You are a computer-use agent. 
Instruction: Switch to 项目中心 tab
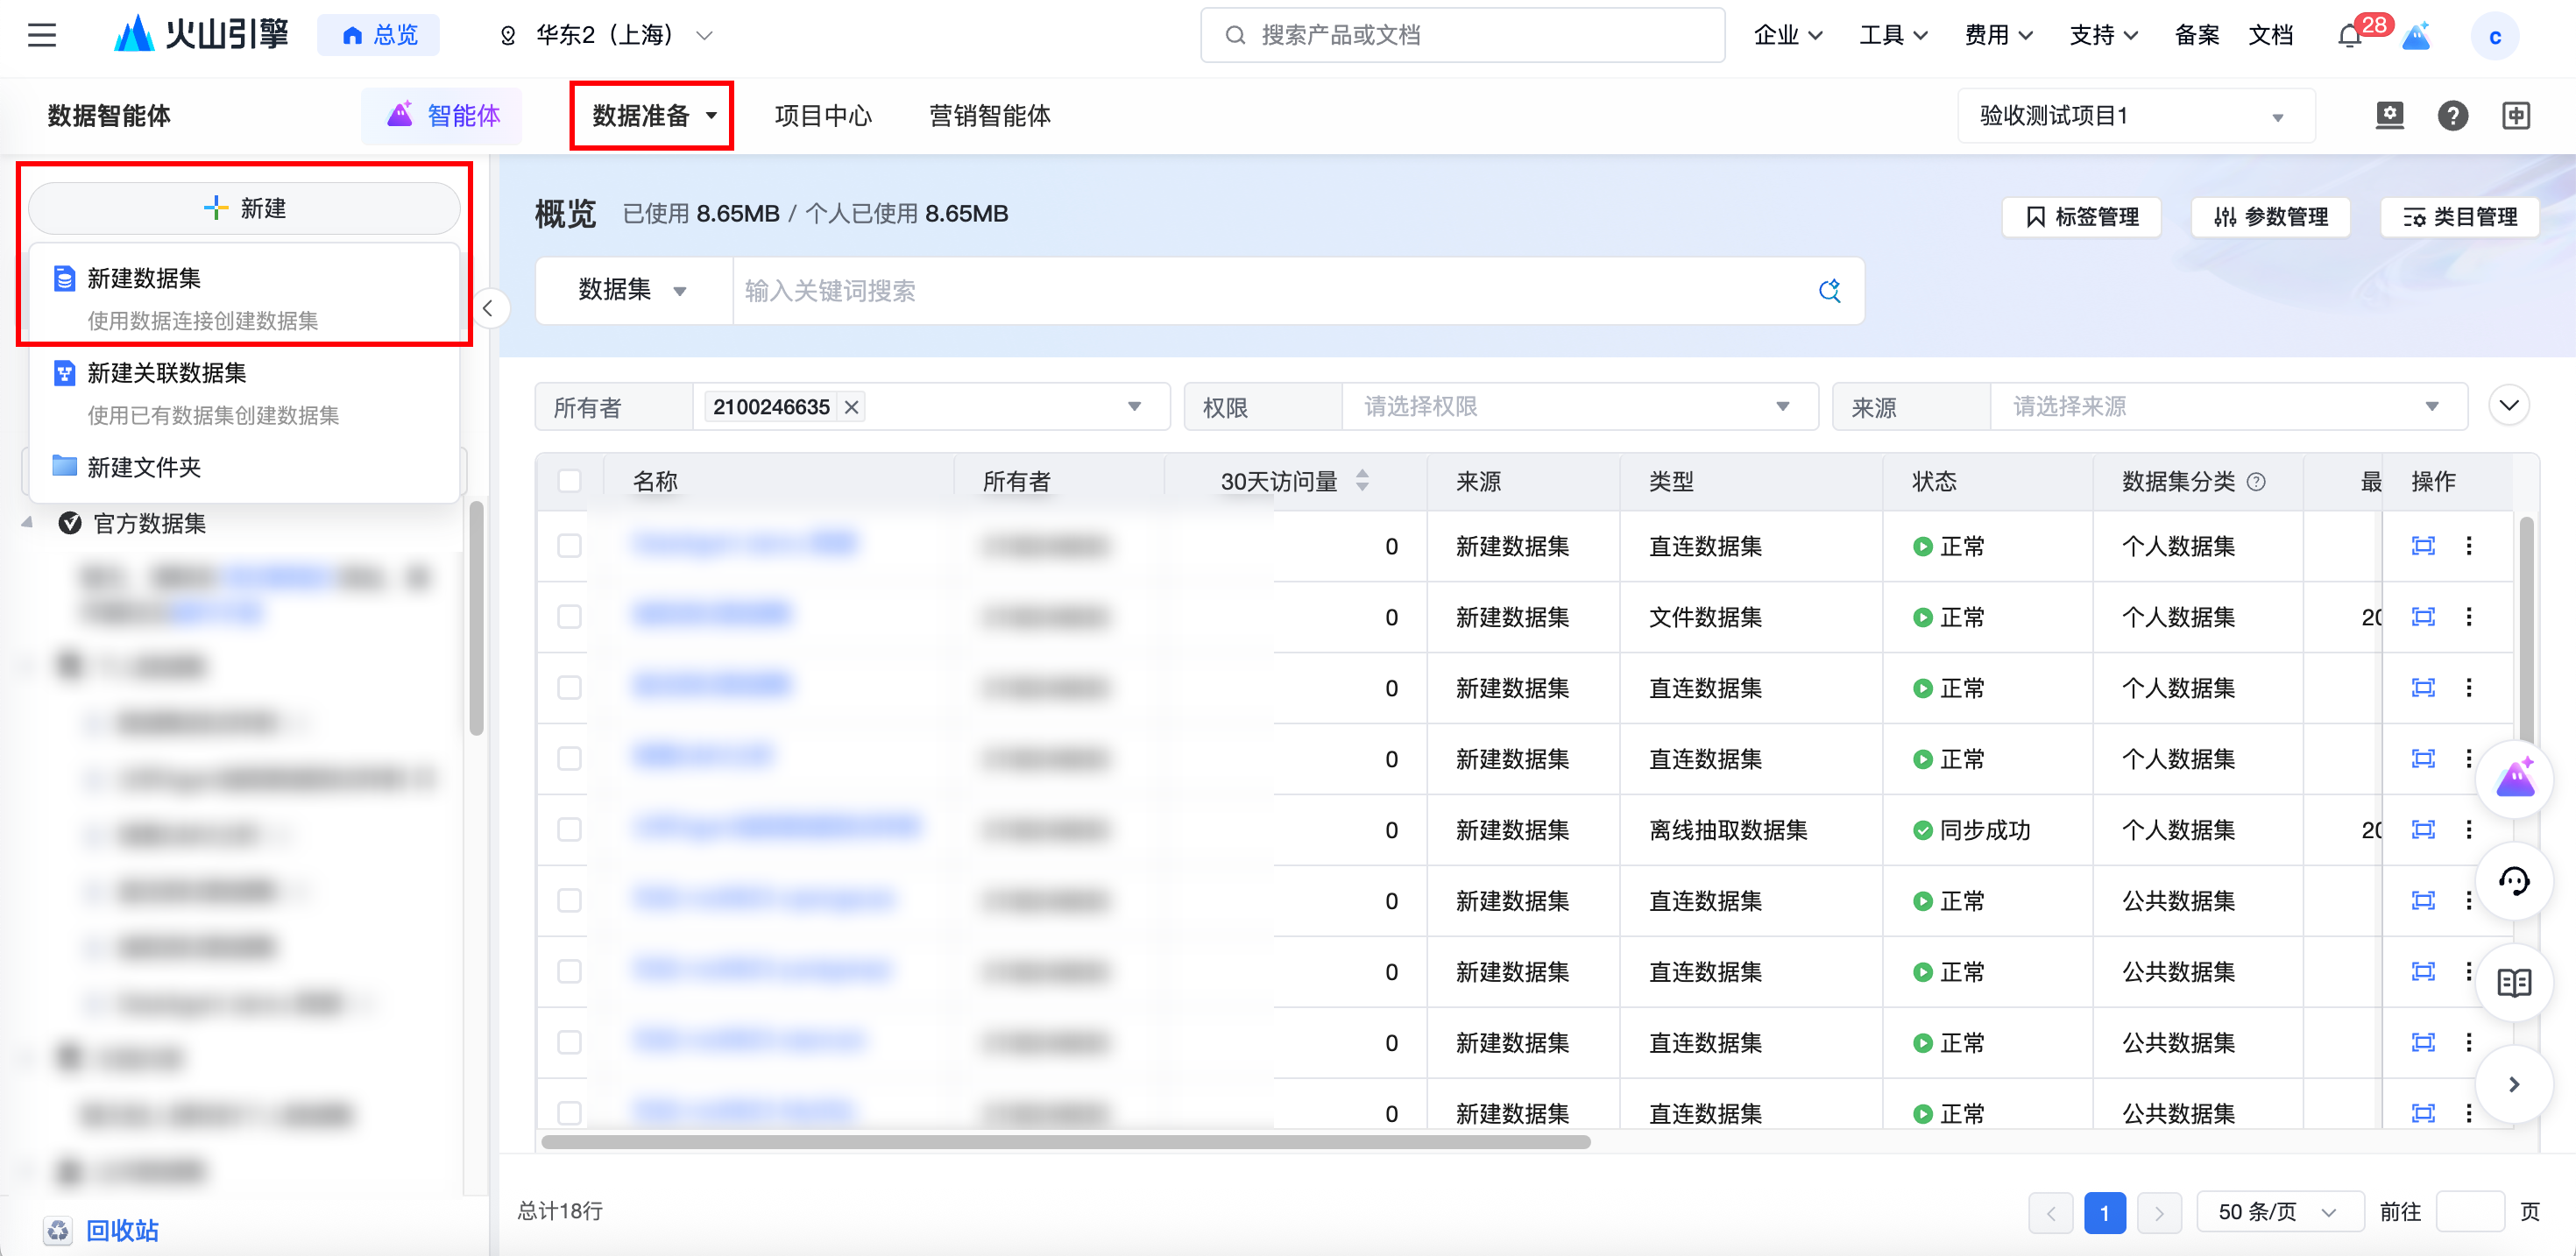[823, 116]
